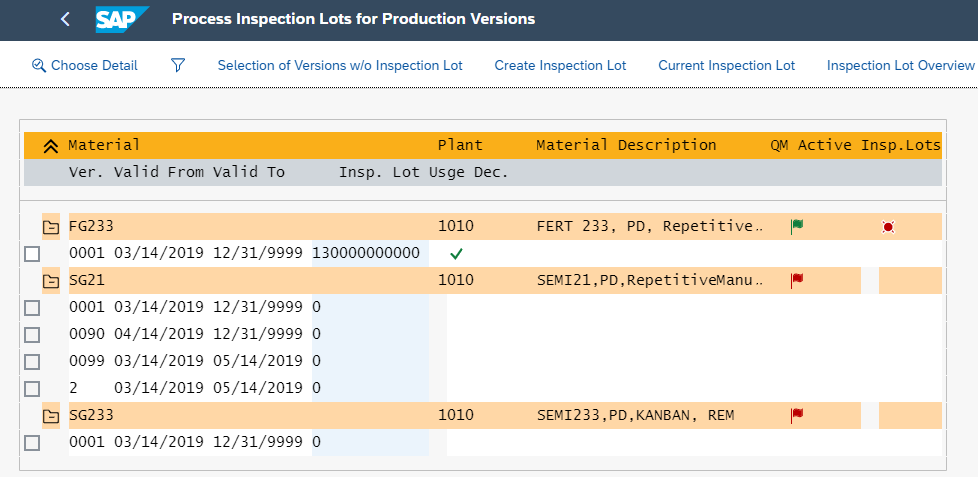Go back using the header arrow
This screenshot has height=477, width=978.
tap(65, 19)
